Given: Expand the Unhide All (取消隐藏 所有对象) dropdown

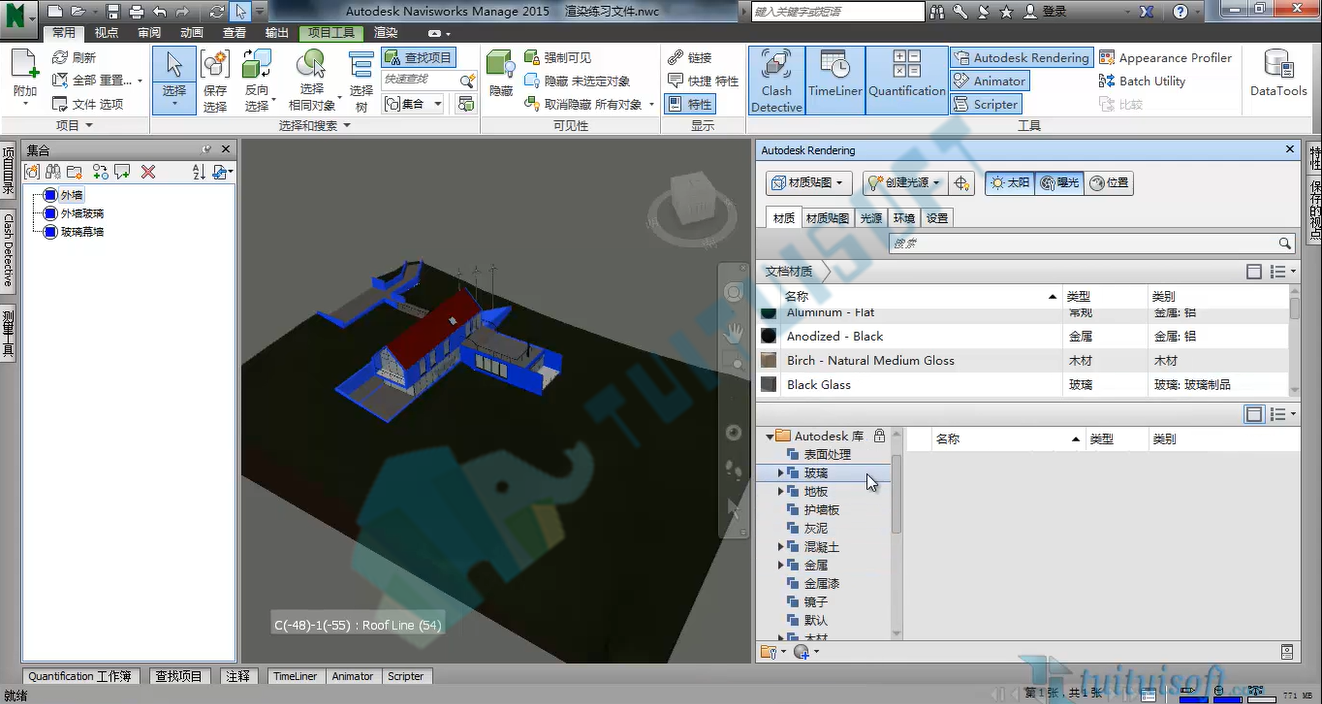Looking at the screenshot, I should click(x=652, y=104).
